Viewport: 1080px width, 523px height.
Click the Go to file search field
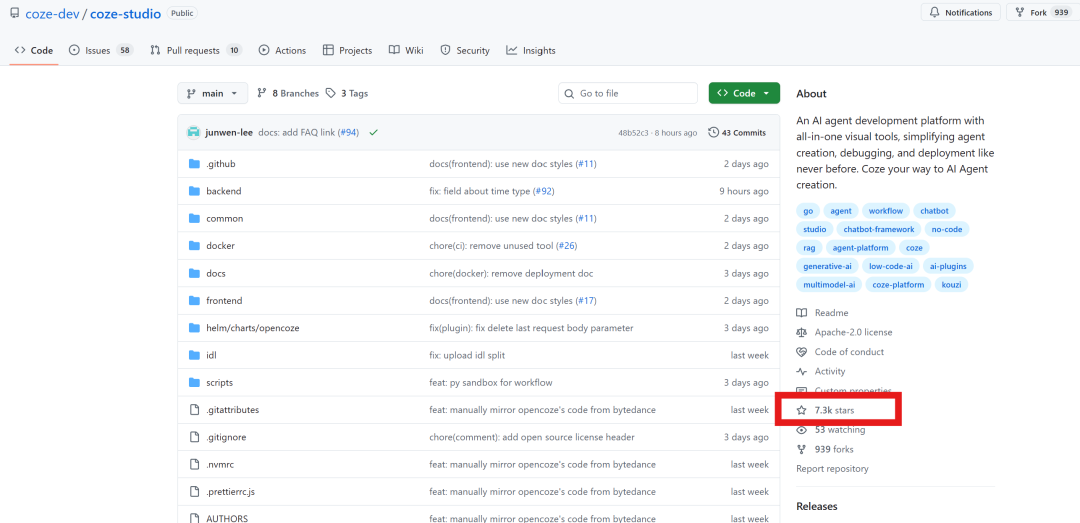(628, 93)
